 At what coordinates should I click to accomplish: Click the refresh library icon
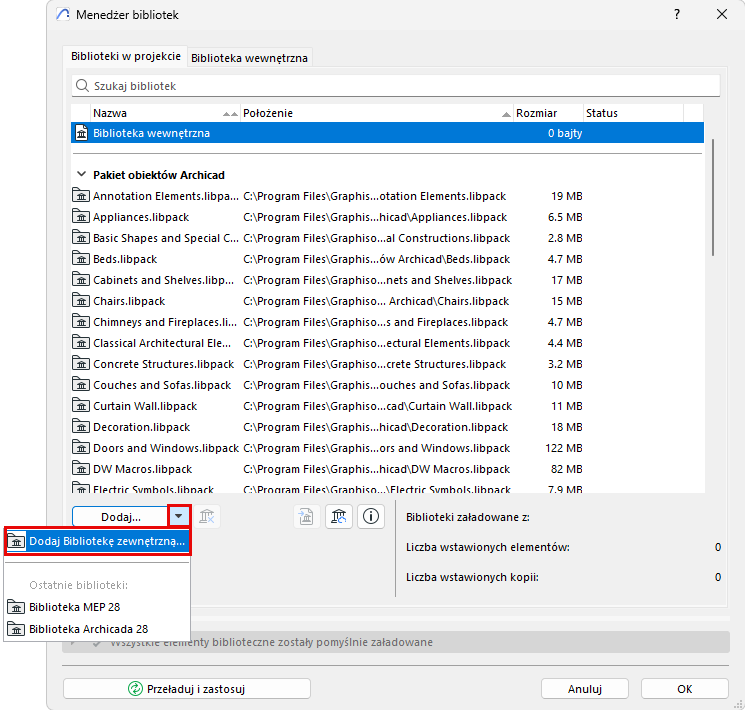click(338, 517)
